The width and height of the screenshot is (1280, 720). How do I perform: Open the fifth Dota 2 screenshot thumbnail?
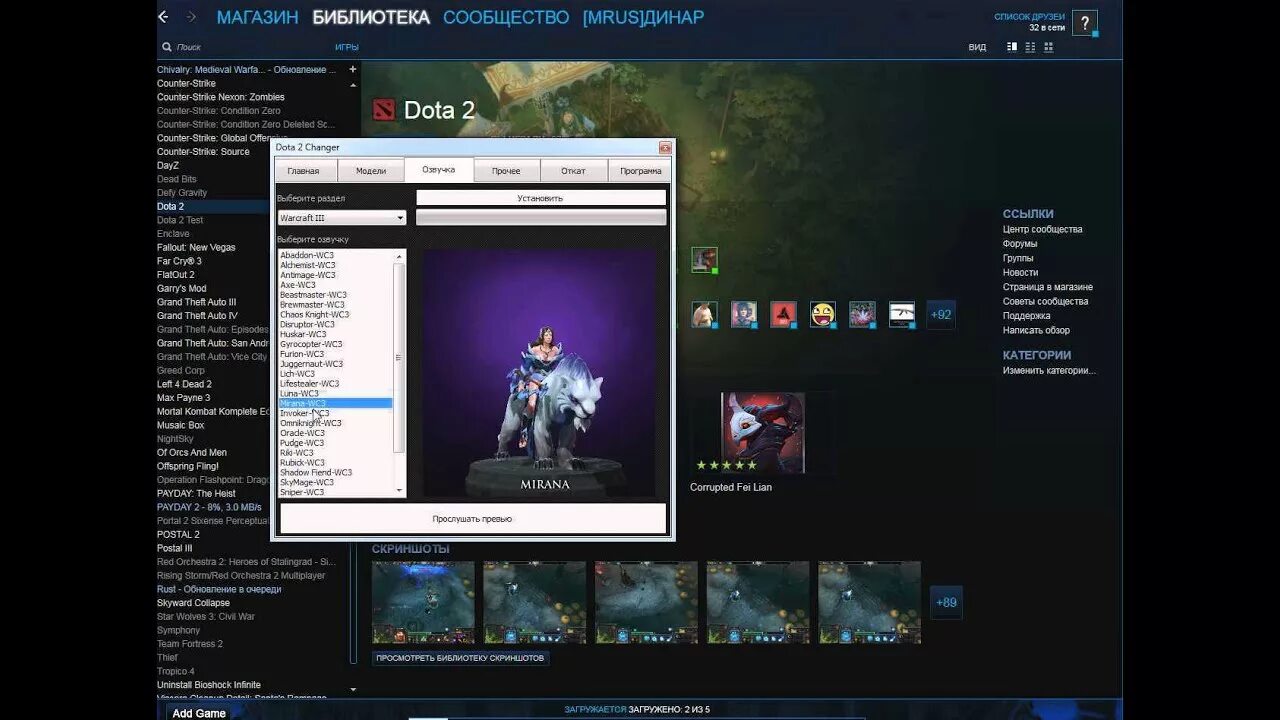point(869,602)
